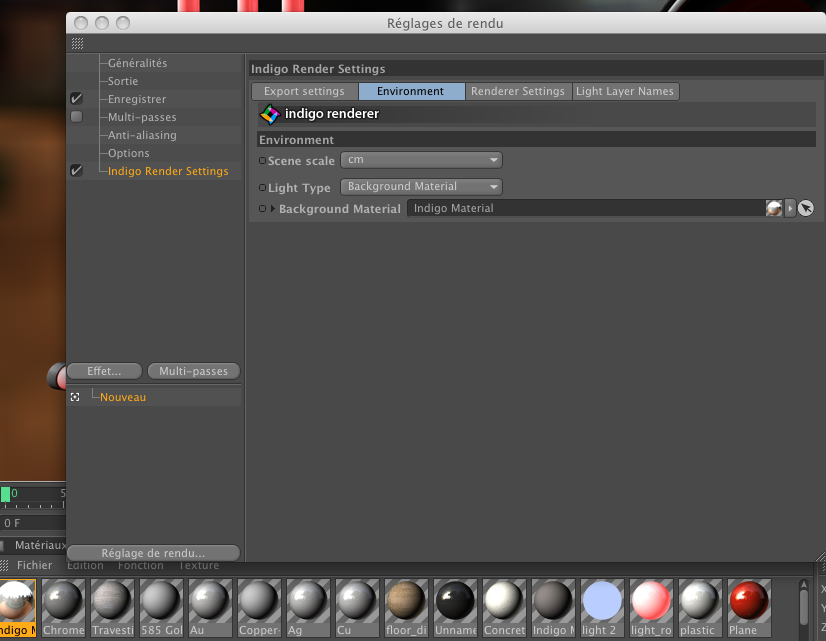826x641 pixels.
Task: Click the Light Type animation dot
Action: [262, 188]
